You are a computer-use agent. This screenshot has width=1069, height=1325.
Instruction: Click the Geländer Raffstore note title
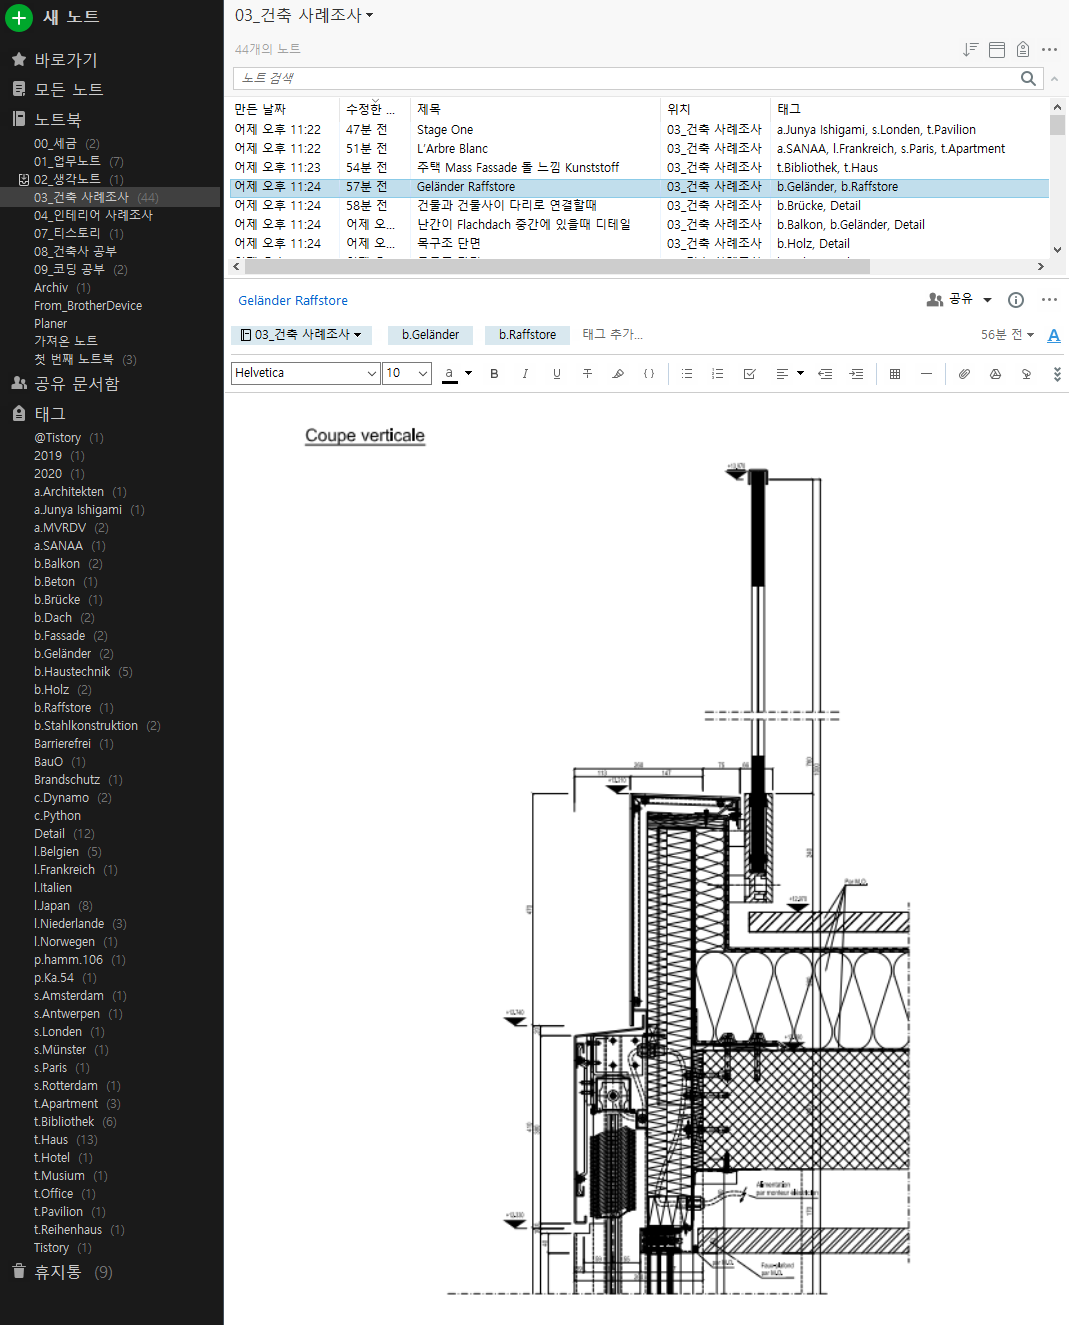pos(293,301)
